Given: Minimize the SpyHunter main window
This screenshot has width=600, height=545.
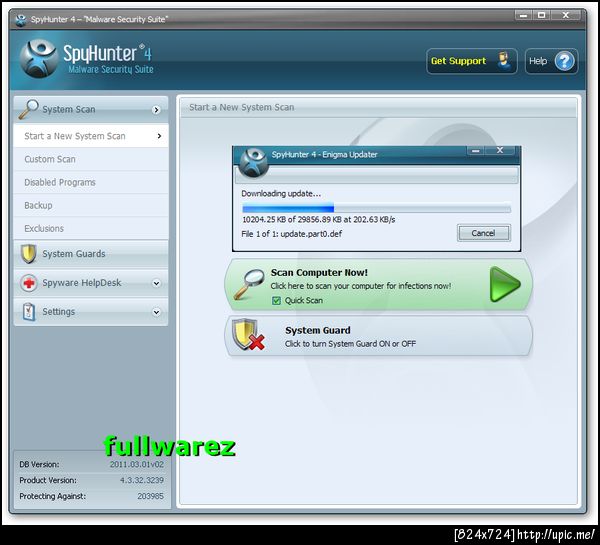Looking at the screenshot, I should [523, 15].
